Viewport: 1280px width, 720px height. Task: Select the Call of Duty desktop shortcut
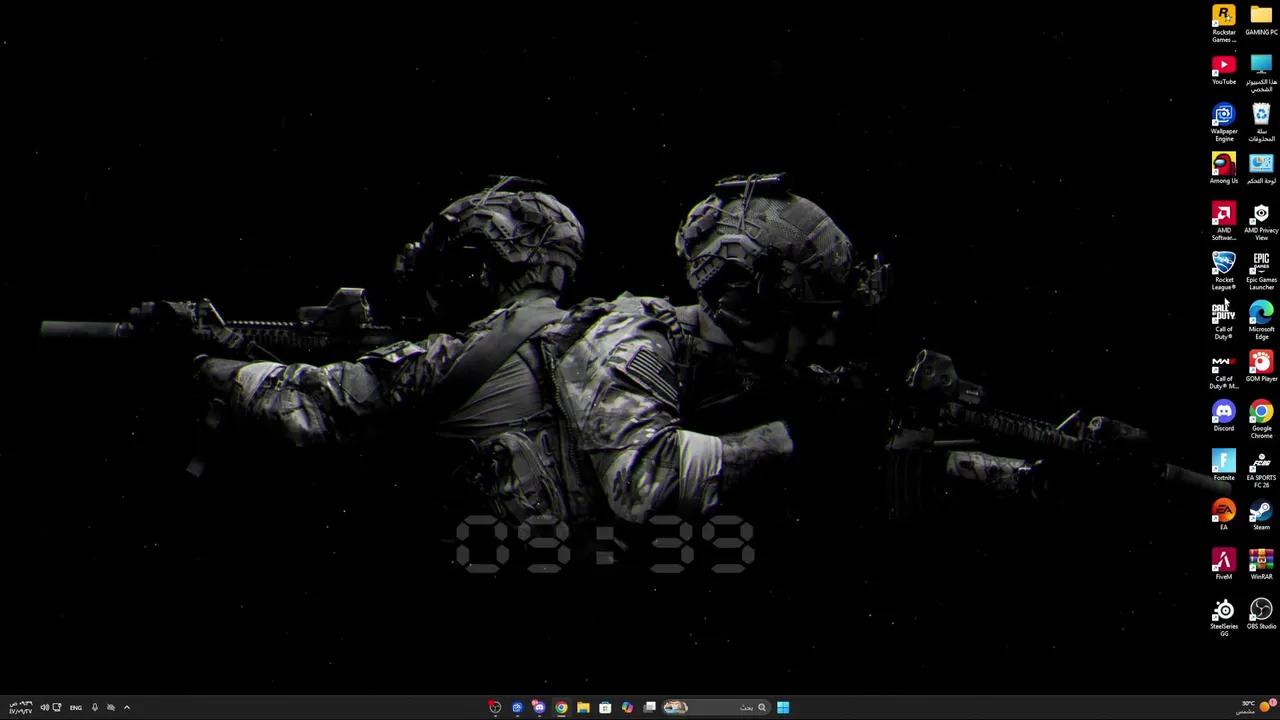point(1224,322)
